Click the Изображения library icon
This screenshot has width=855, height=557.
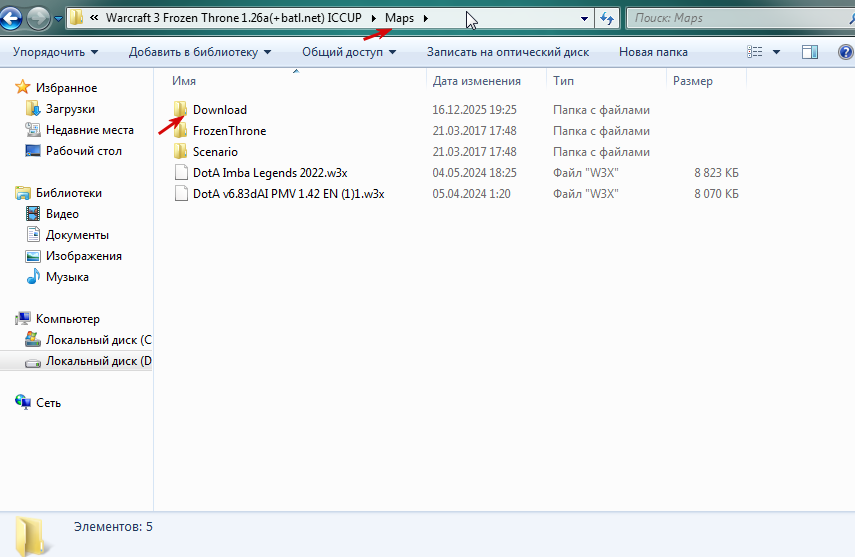pyautogui.click(x=33, y=256)
